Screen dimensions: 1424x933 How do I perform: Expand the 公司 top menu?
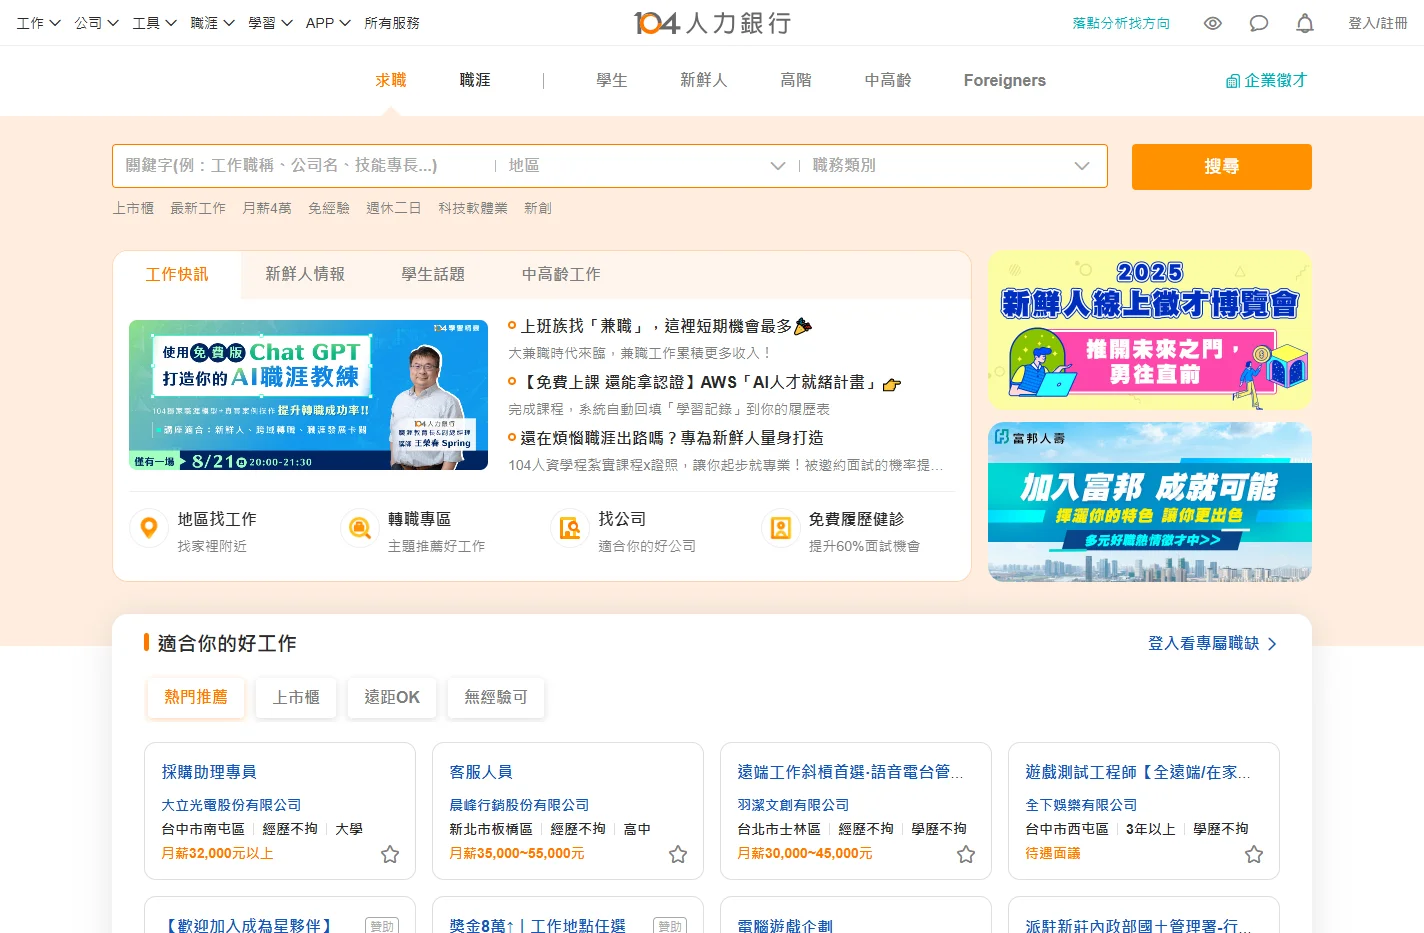click(x=96, y=23)
